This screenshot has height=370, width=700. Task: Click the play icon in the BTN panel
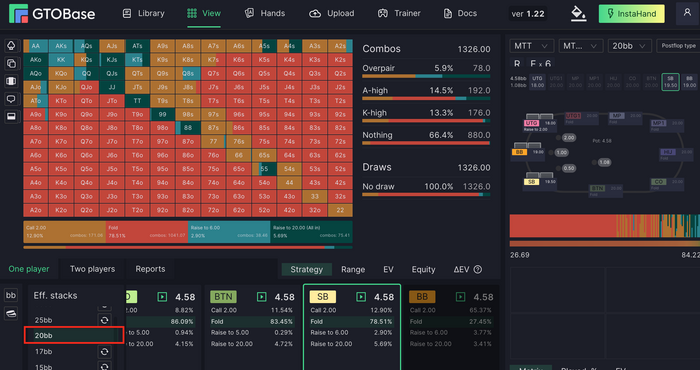[x=262, y=297]
